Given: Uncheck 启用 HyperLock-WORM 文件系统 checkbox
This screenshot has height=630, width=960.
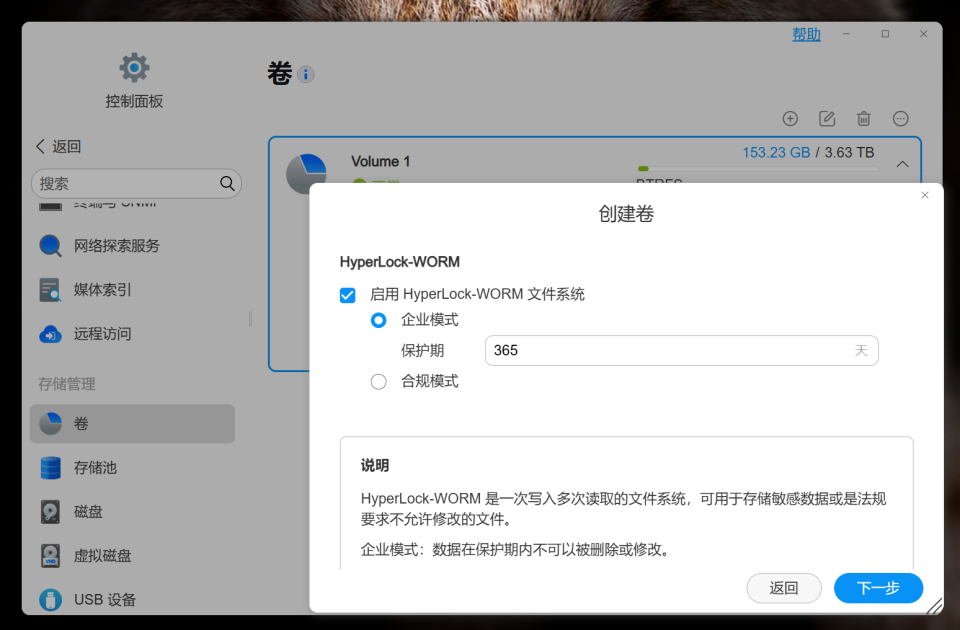Looking at the screenshot, I should point(347,295).
